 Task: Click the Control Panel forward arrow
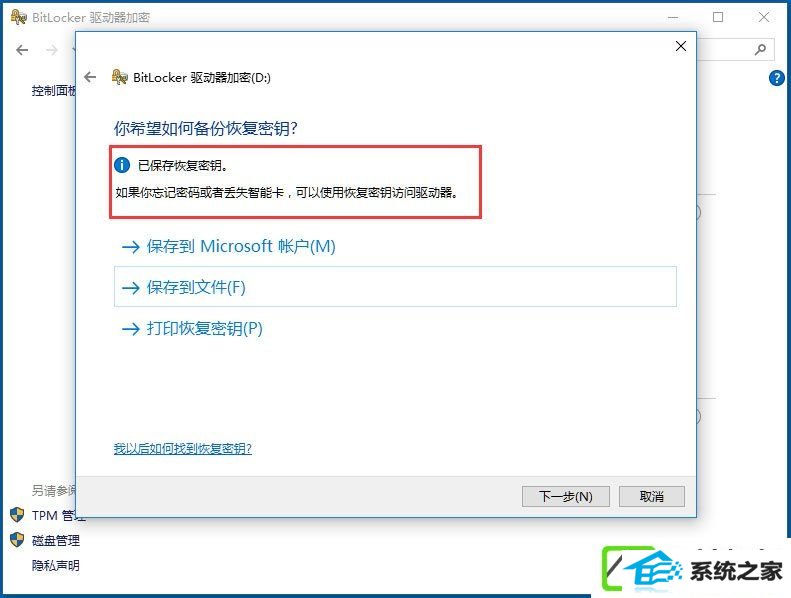point(51,50)
